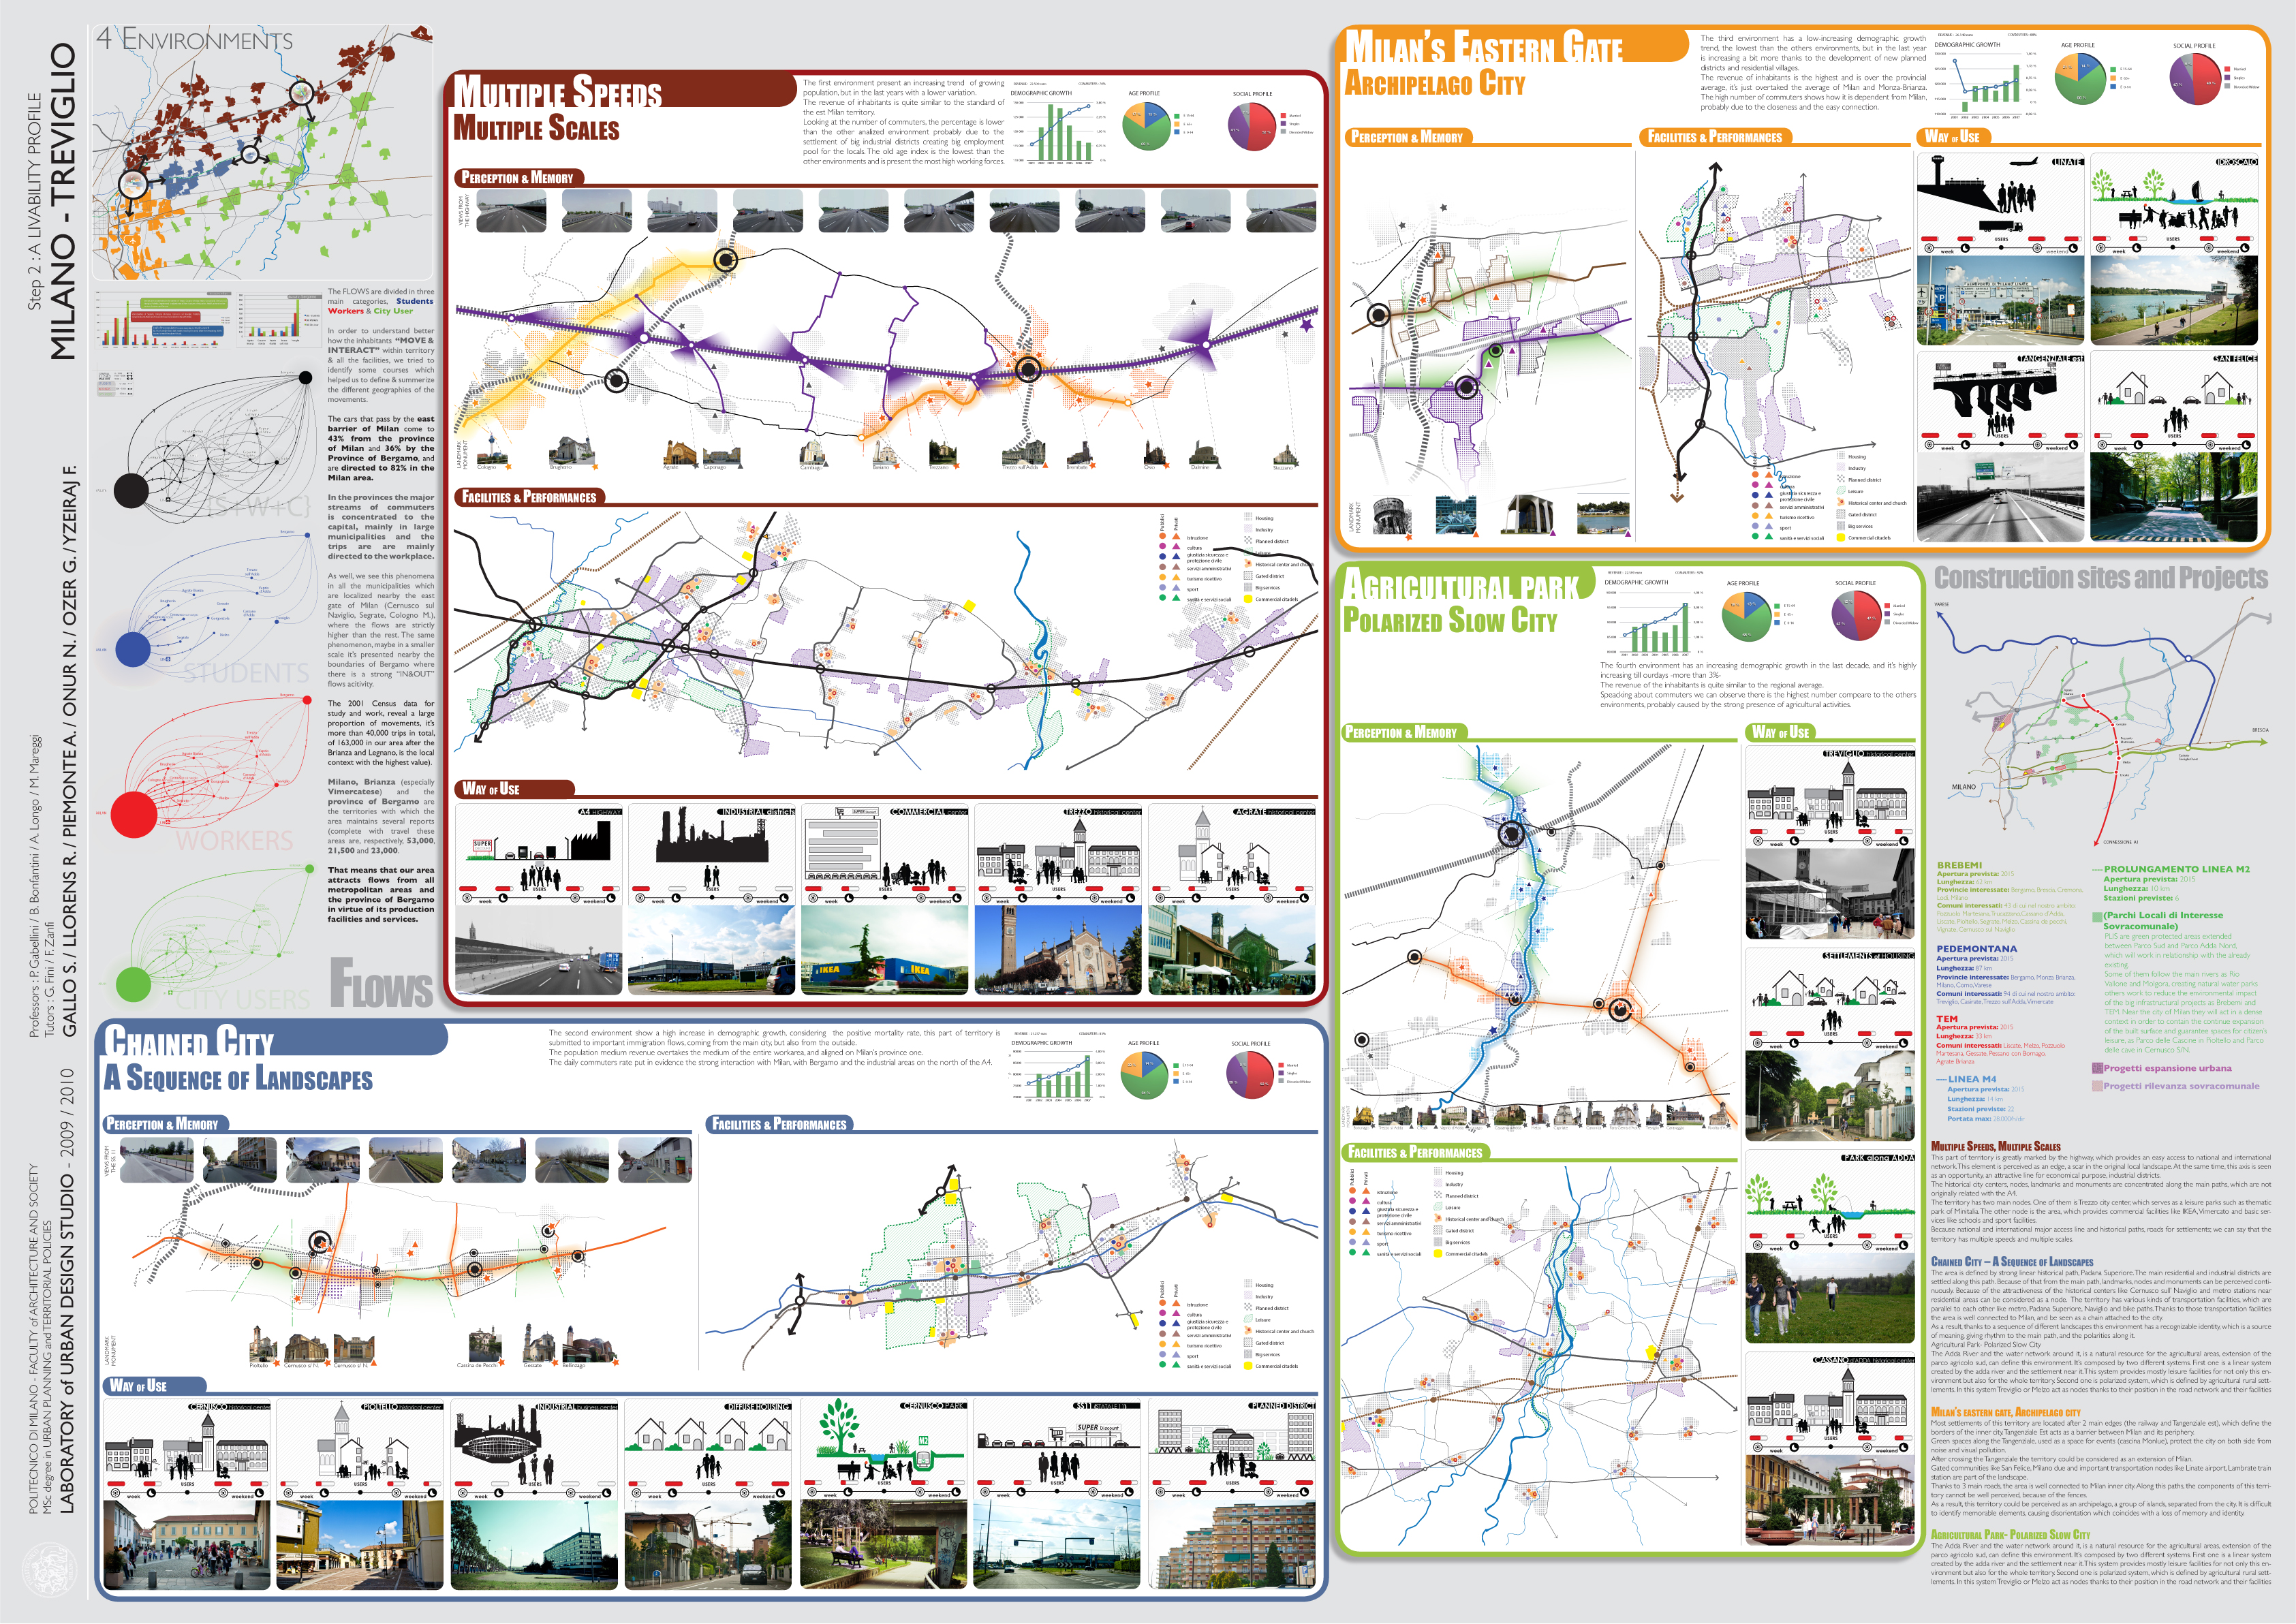Click the large black circle node in Flows diagram
Screen dimensions: 2296x1624
coord(131,490)
